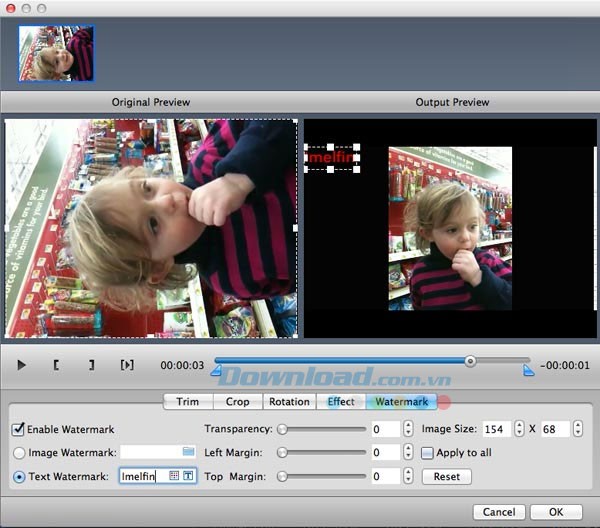Click the right trim marker on timeline
Viewport: 600px width, 528px height.
528,371
